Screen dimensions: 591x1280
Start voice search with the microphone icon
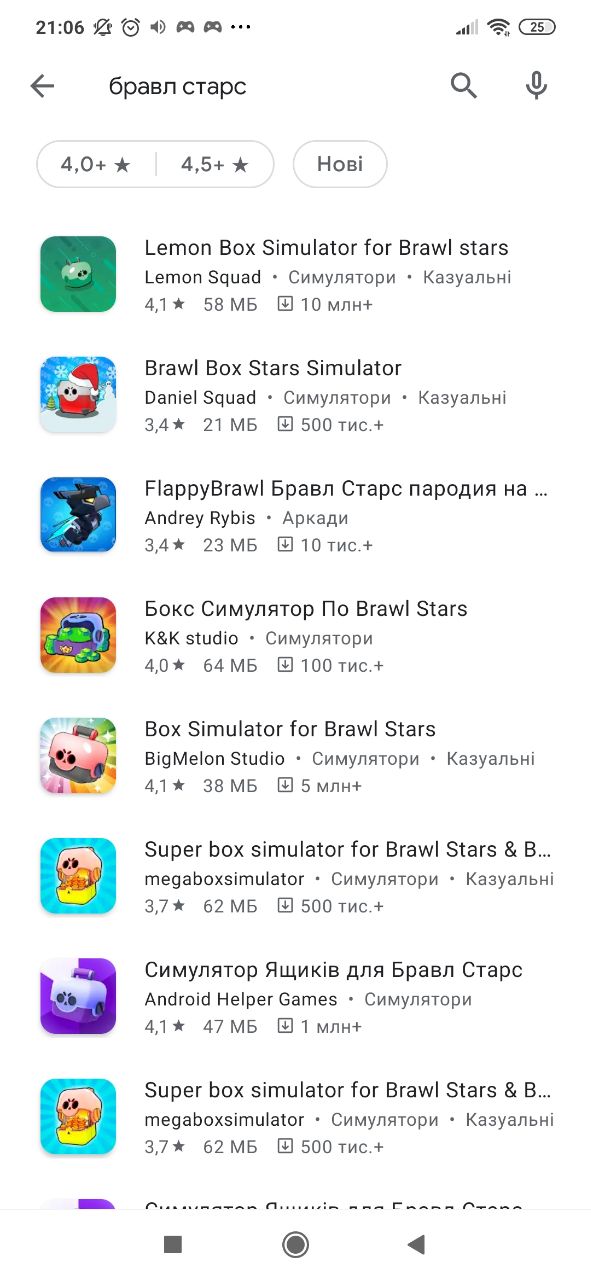537,87
